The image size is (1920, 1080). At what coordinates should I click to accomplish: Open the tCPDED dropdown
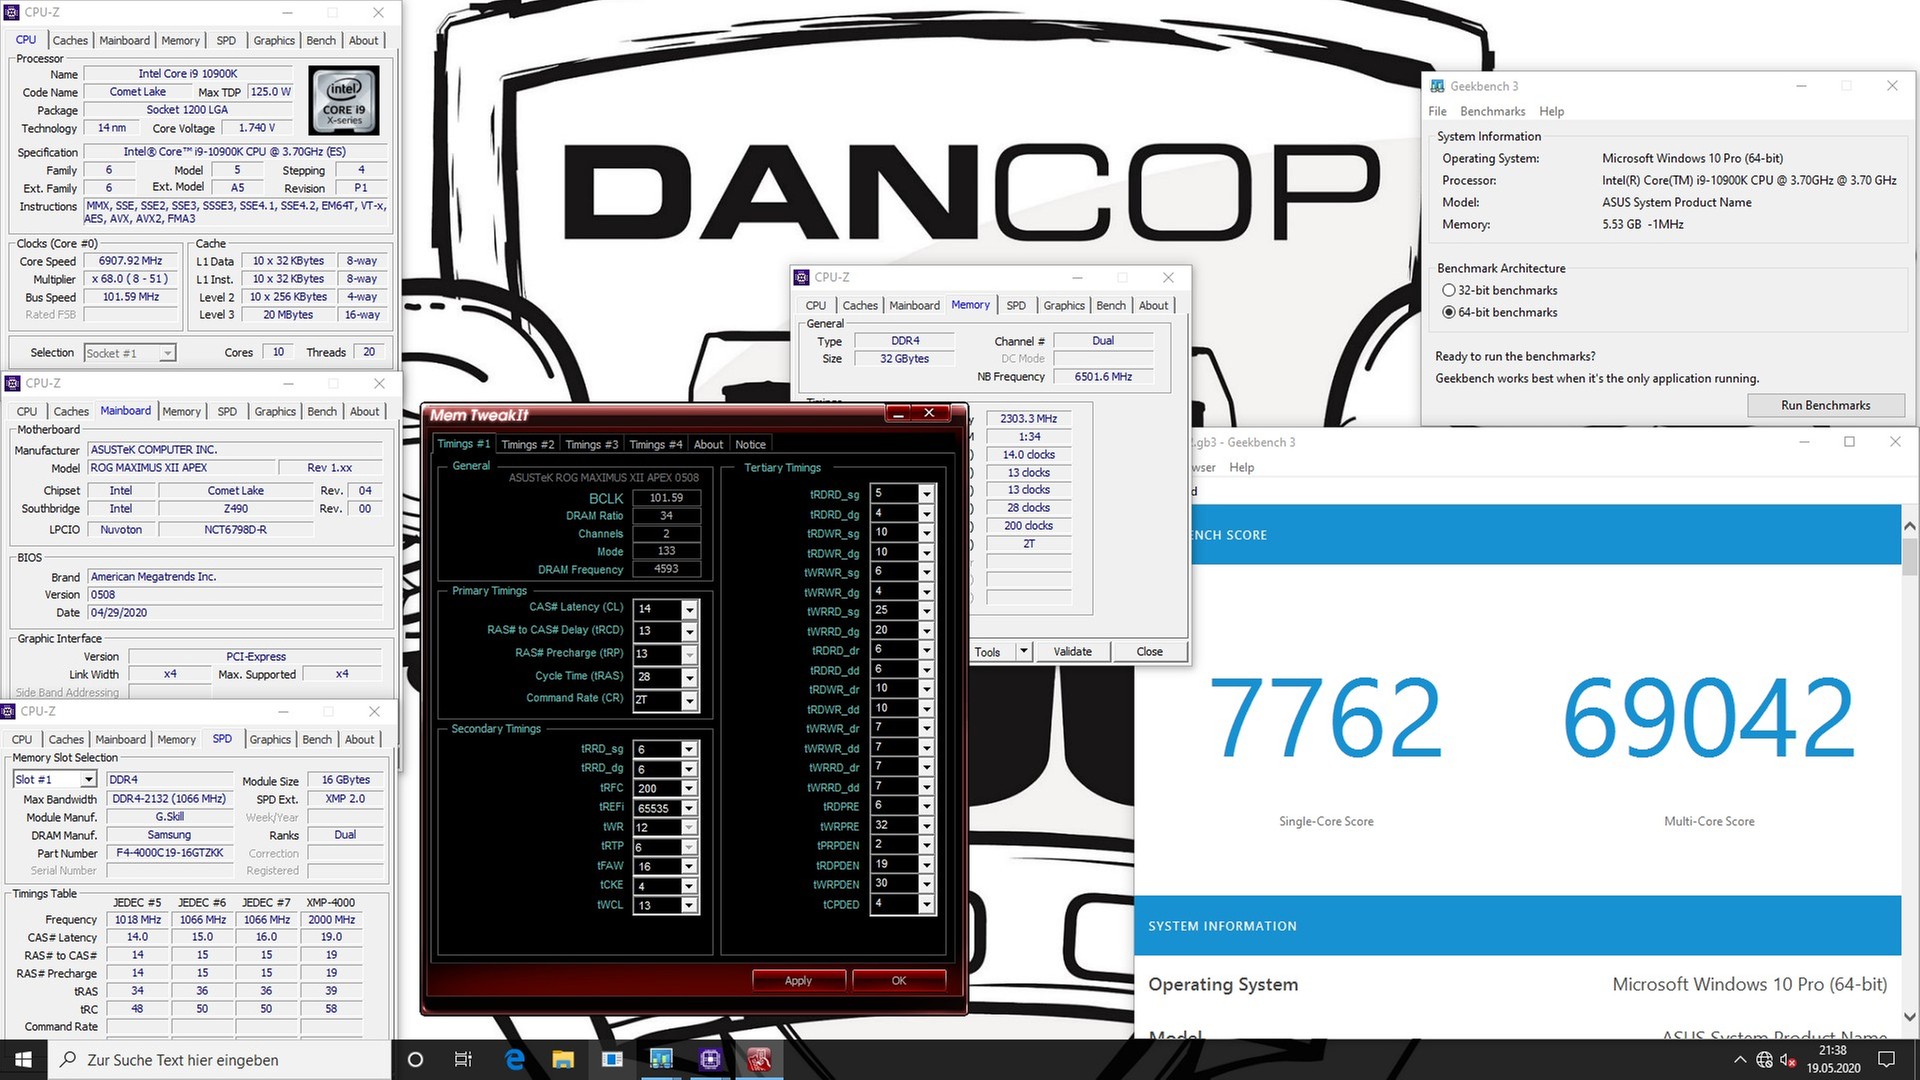(927, 904)
